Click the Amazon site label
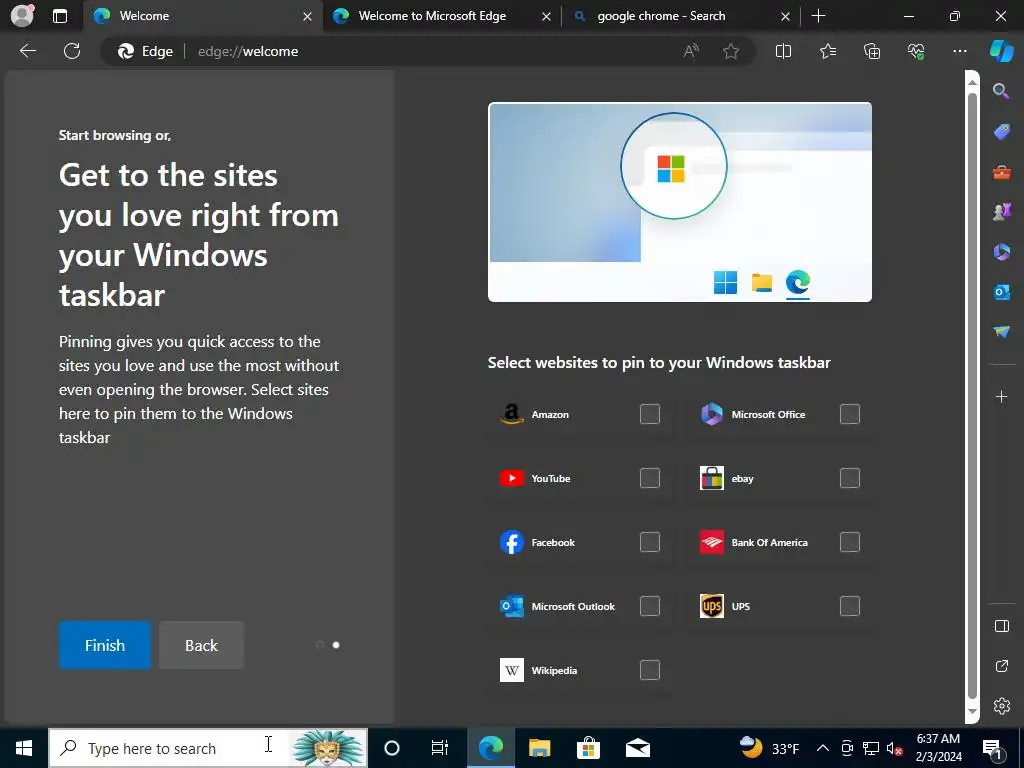 [550, 415]
